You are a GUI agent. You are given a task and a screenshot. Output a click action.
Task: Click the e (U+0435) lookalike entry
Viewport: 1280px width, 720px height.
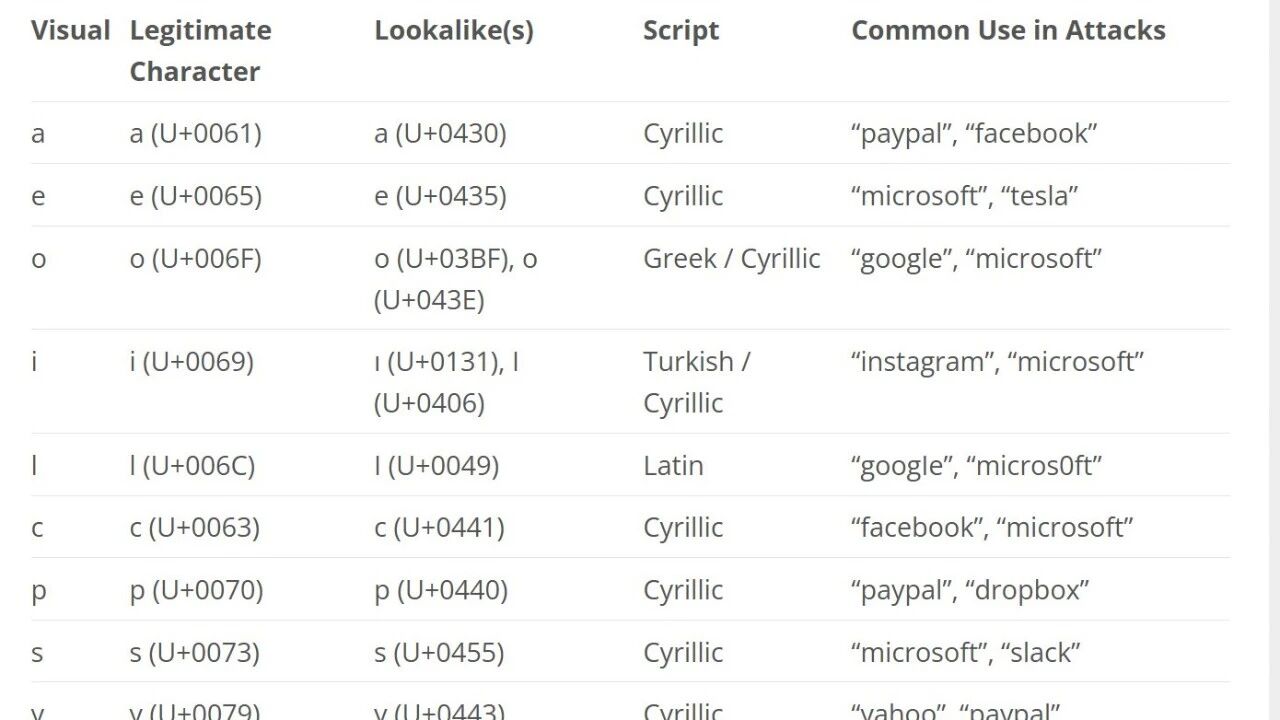click(x=440, y=195)
